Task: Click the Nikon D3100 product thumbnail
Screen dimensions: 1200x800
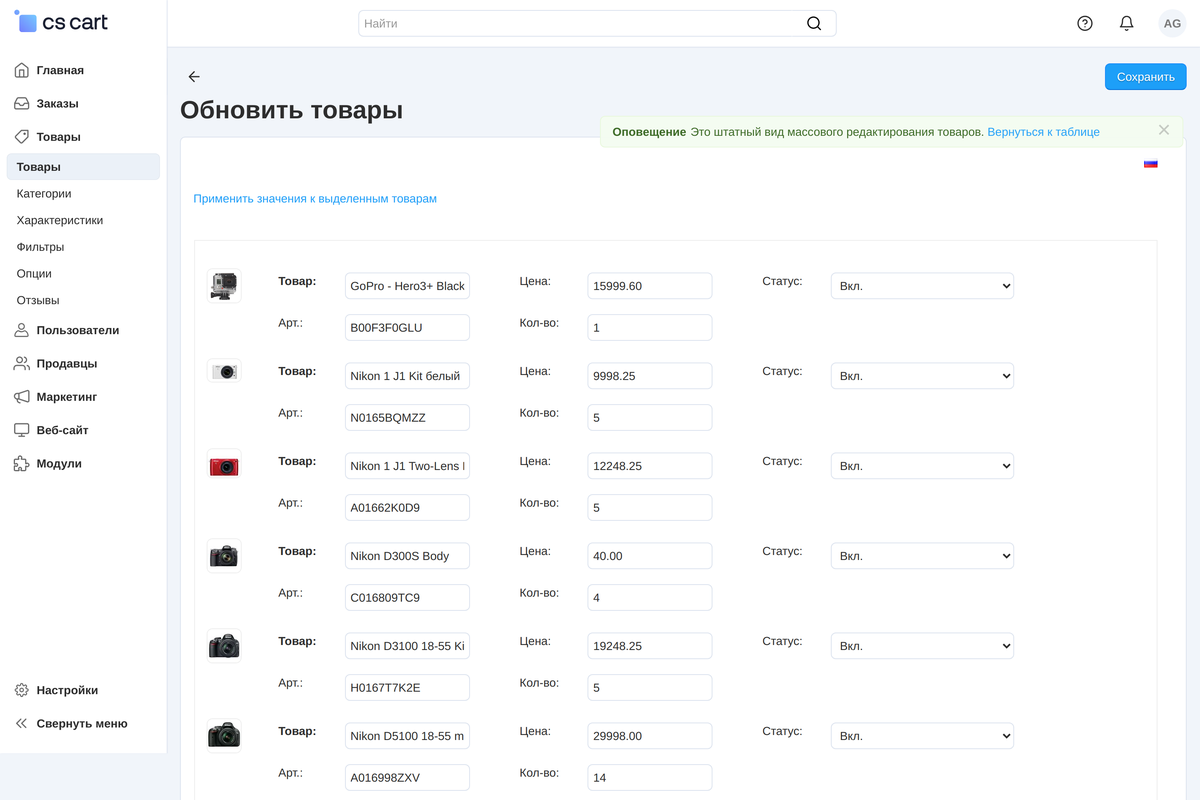Action: point(224,646)
